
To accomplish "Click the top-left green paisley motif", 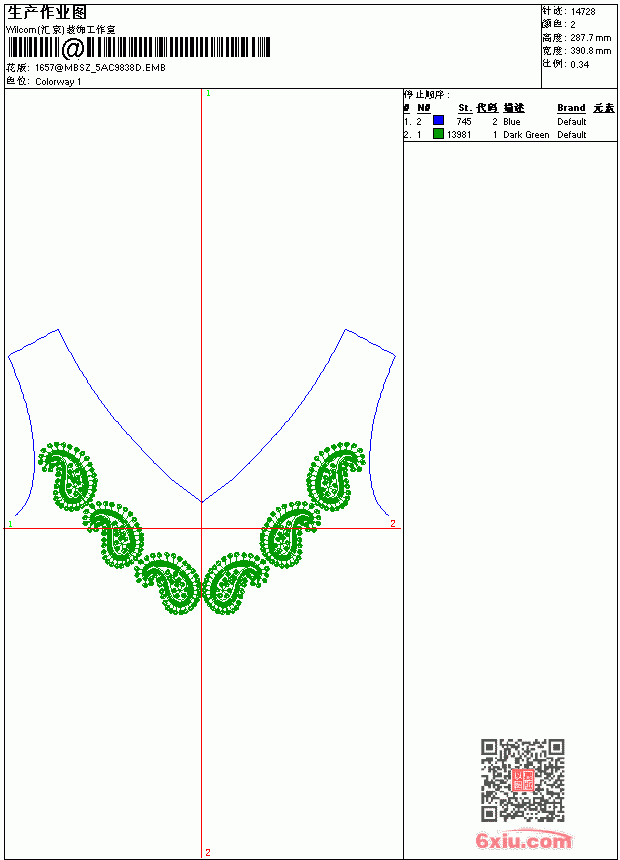I will (67, 476).
